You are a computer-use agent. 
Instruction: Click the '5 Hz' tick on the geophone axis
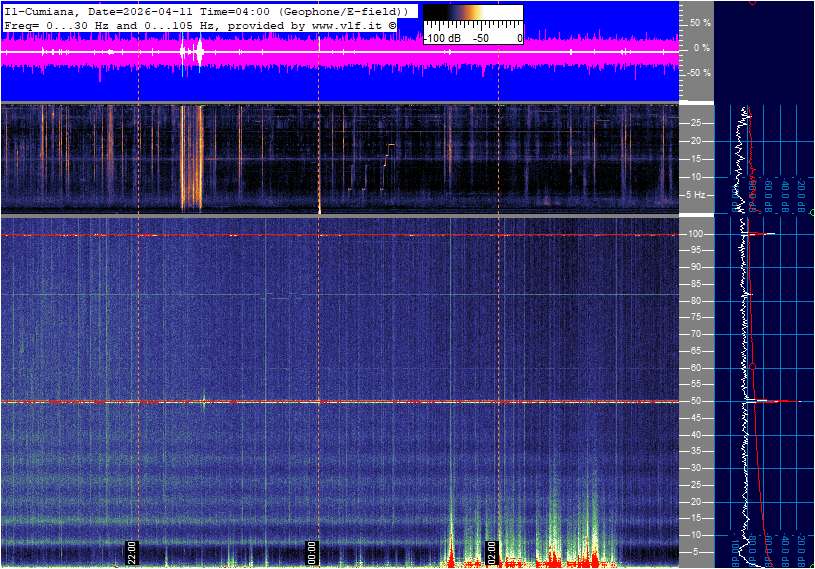695,195
